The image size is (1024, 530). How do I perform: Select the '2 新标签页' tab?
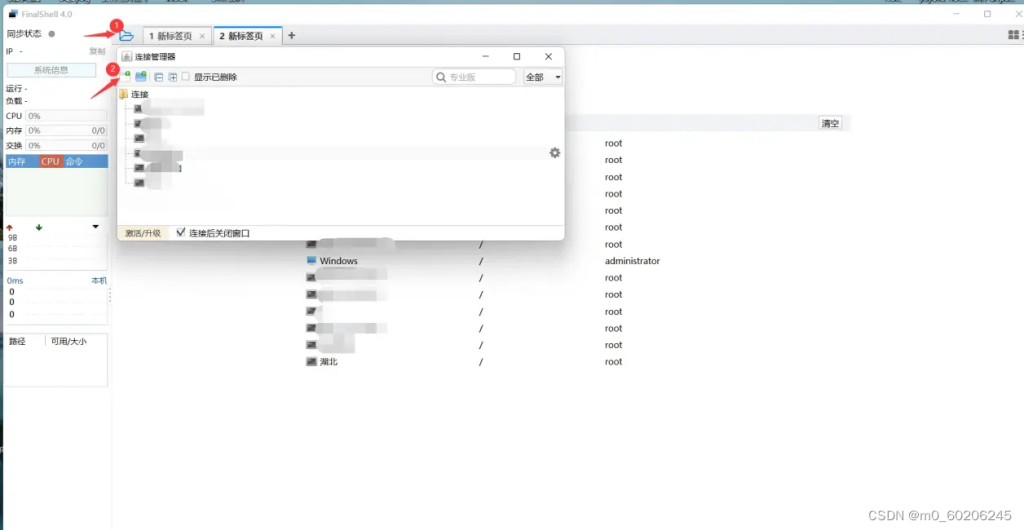241,36
